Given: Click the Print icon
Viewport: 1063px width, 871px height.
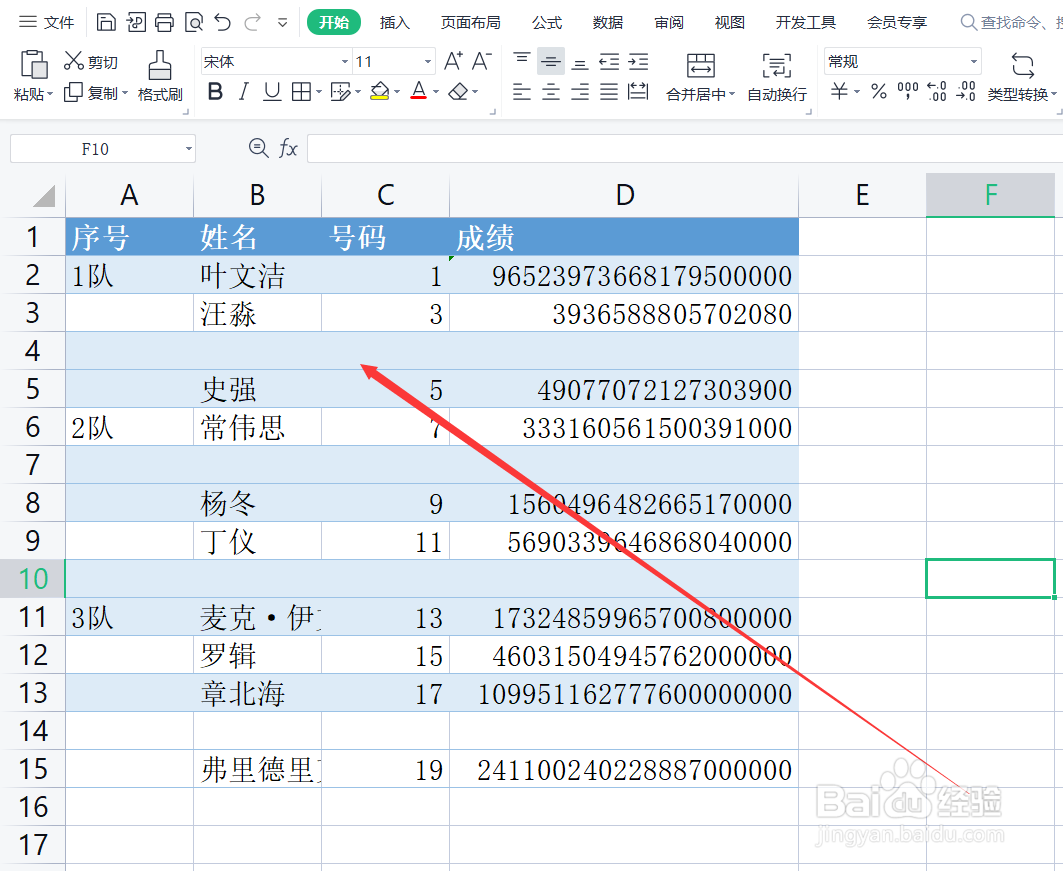Looking at the screenshot, I should [x=165, y=21].
